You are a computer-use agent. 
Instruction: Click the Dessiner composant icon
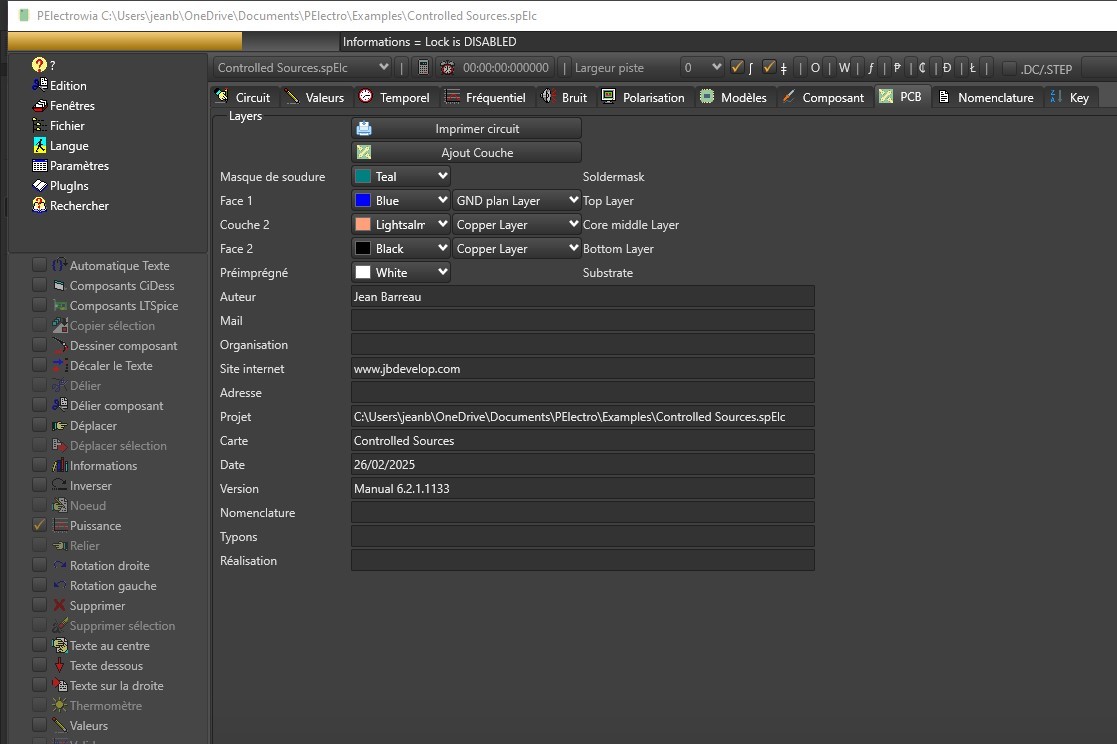[x=60, y=346]
